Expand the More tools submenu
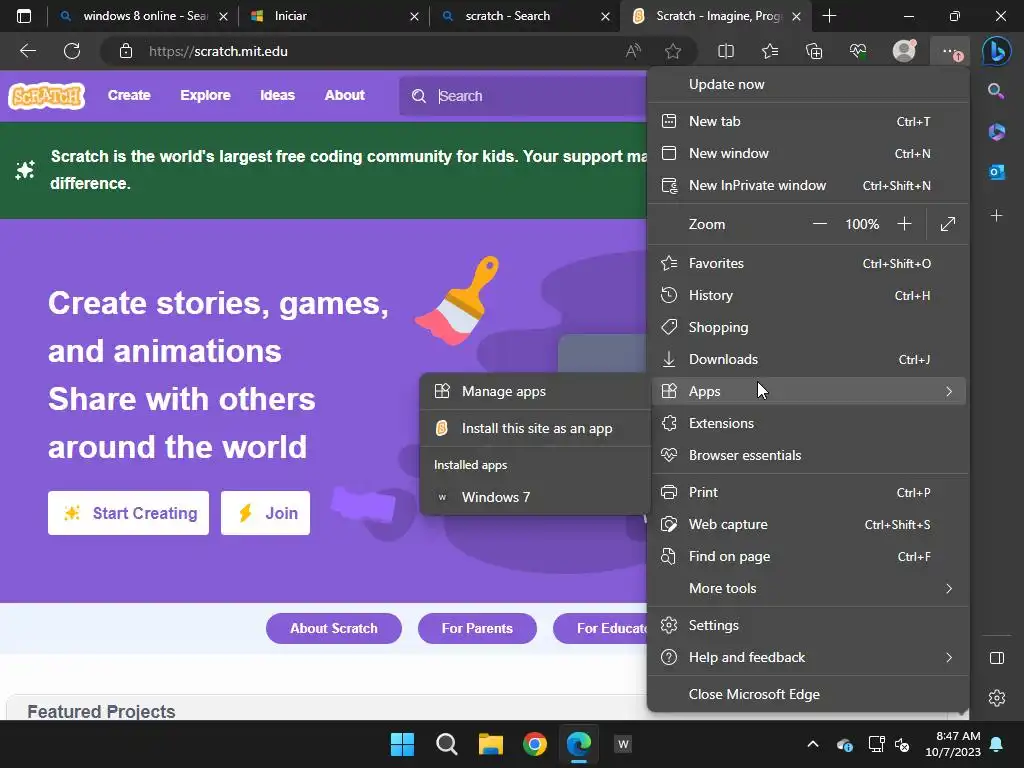 pos(808,588)
